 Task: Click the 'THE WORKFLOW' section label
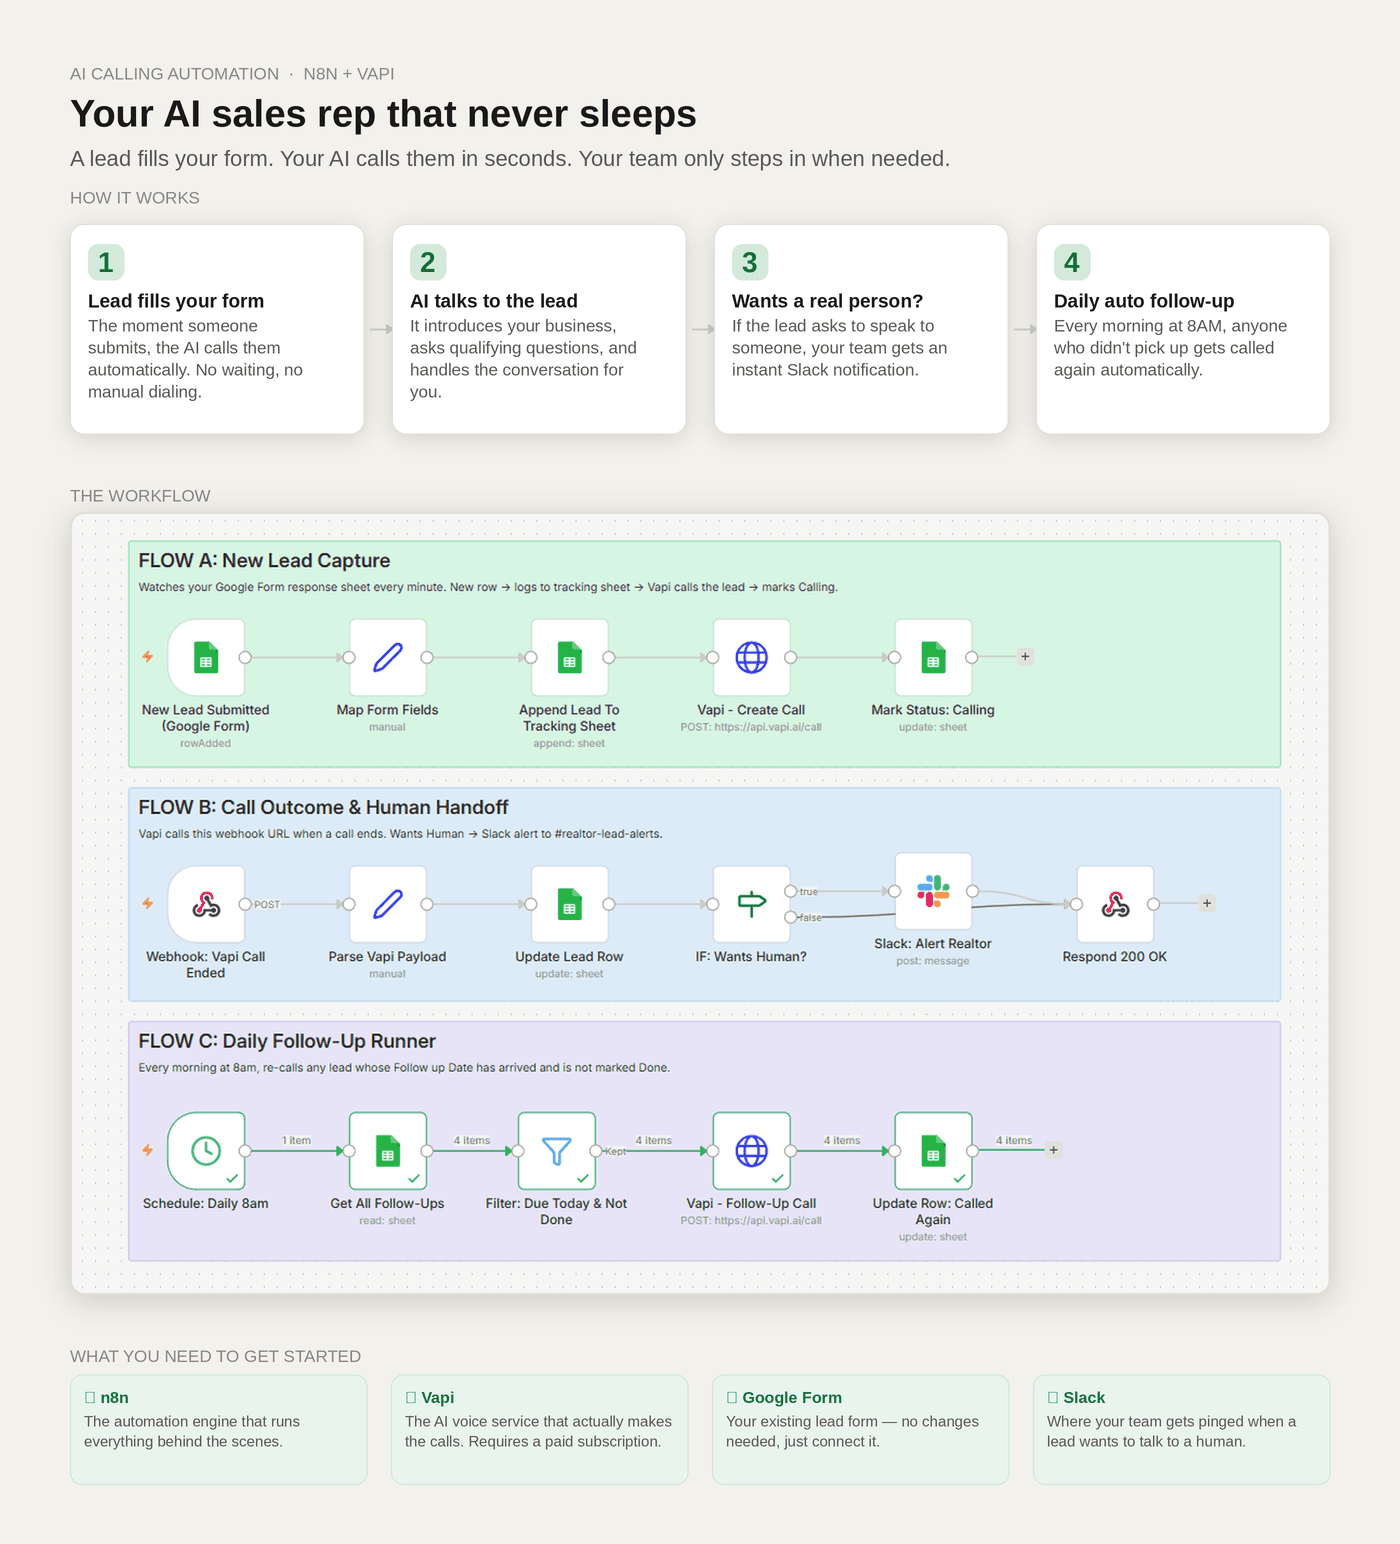[140, 496]
